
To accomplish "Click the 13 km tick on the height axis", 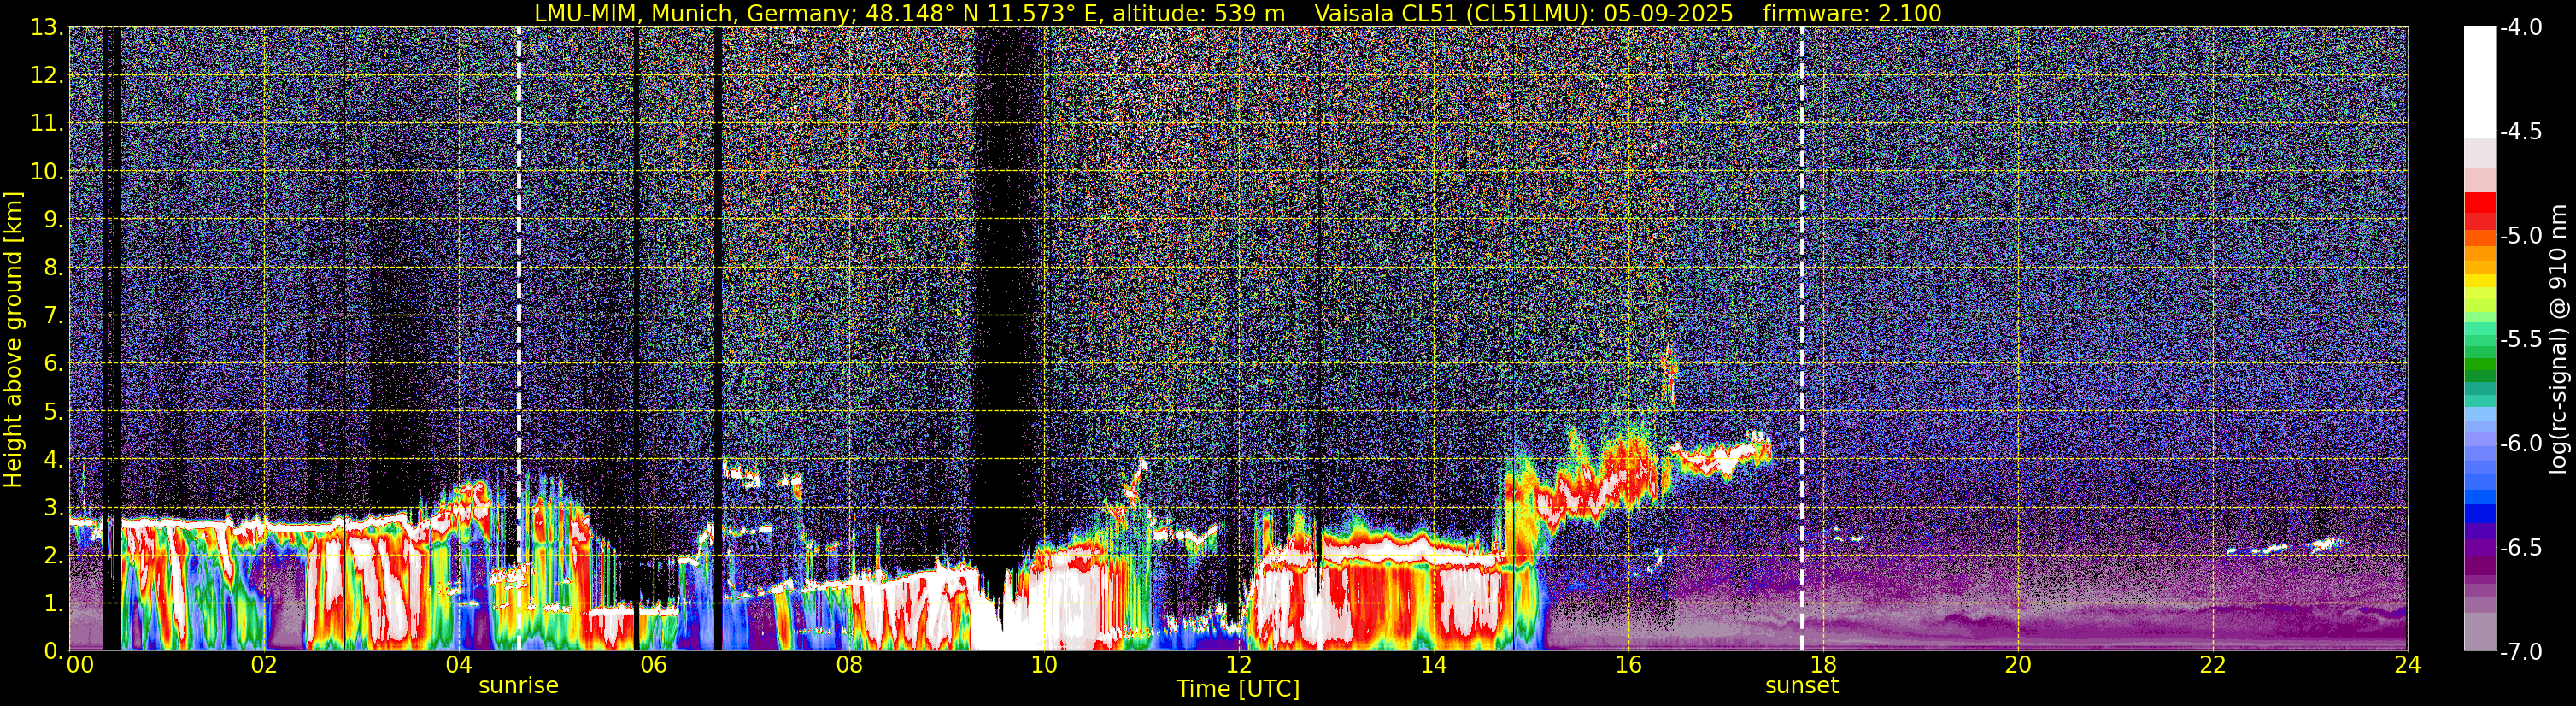I will (44, 28).
